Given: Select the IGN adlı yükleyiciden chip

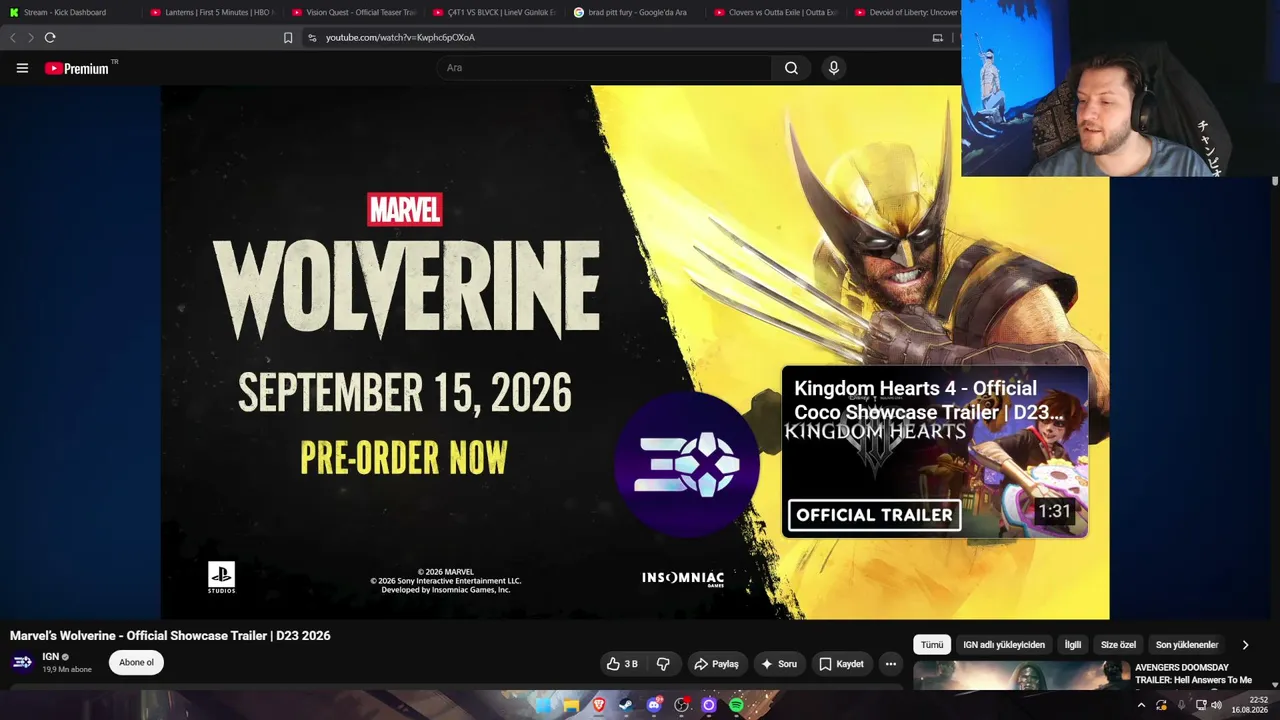Looking at the screenshot, I should 1004,645.
